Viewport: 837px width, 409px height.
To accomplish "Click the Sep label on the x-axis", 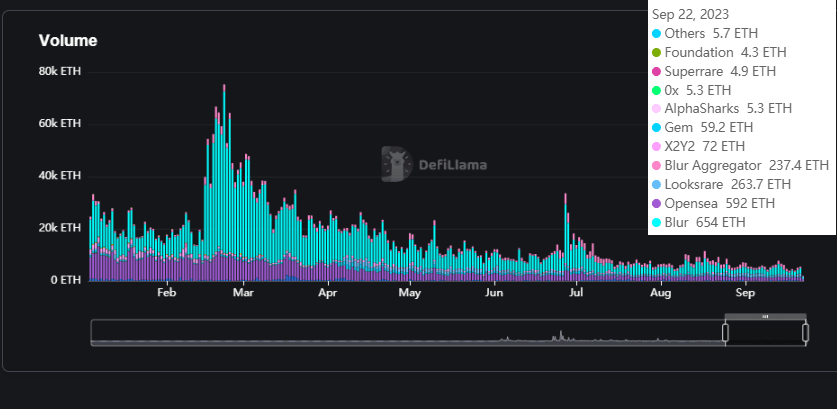I will [x=745, y=294].
